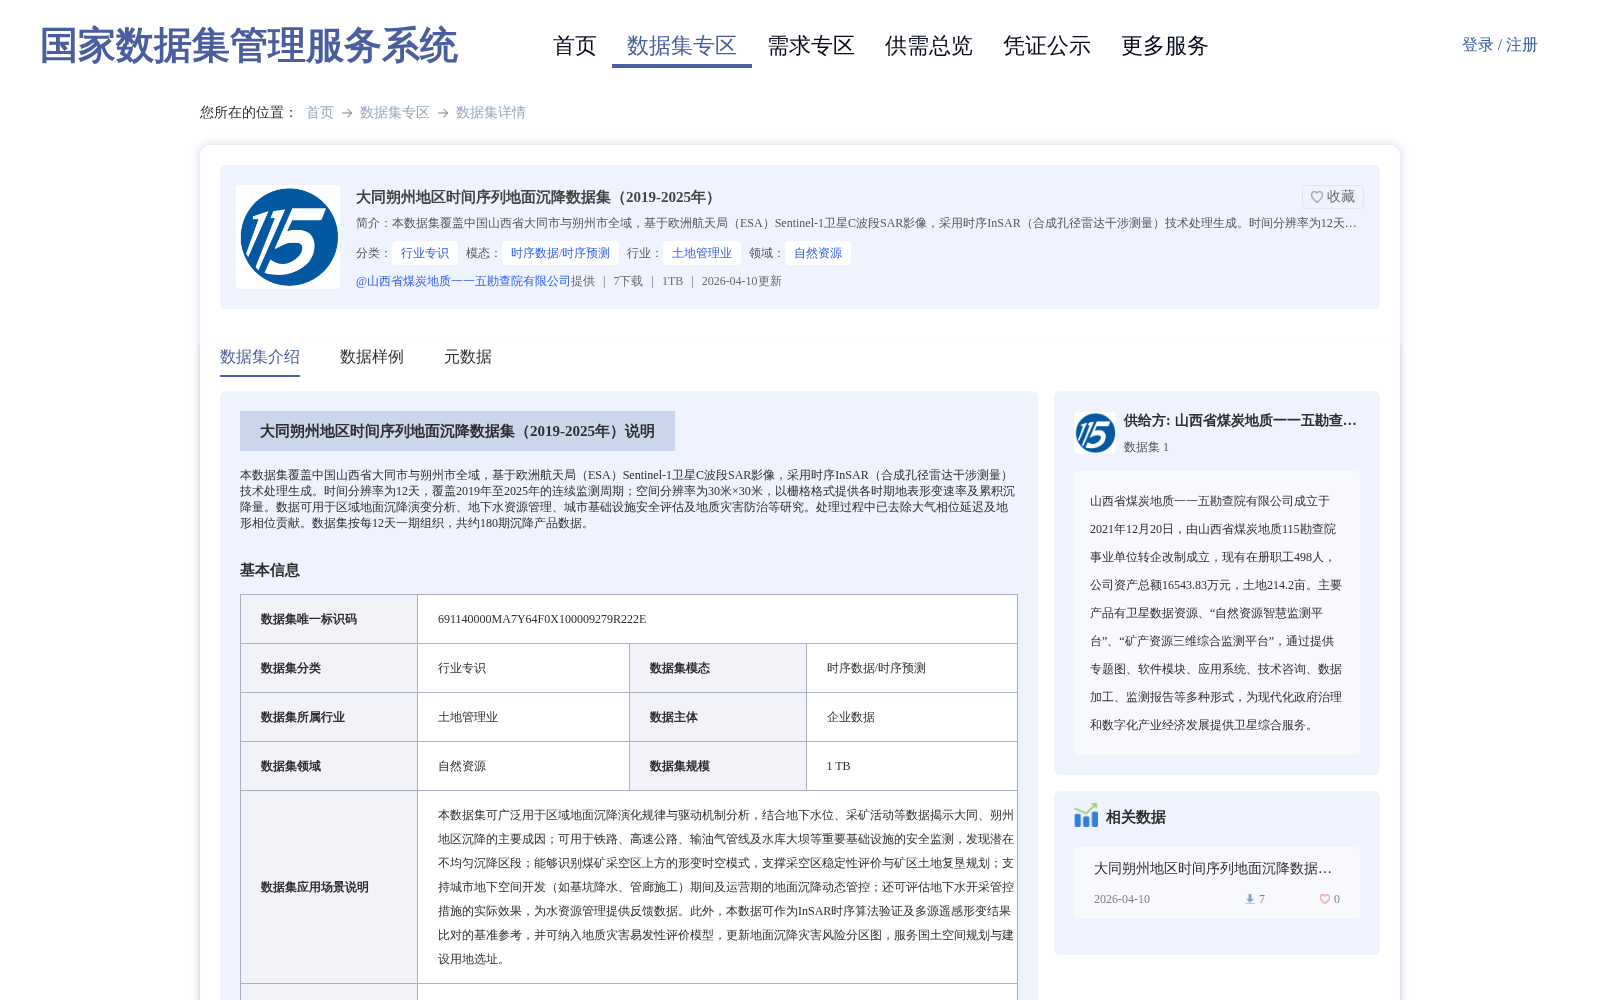Open the 凭证公示 navigation menu

[x=1047, y=46]
